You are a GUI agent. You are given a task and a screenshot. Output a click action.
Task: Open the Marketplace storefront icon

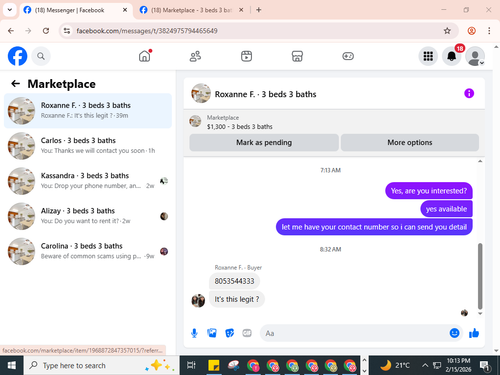[x=297, y=56]
